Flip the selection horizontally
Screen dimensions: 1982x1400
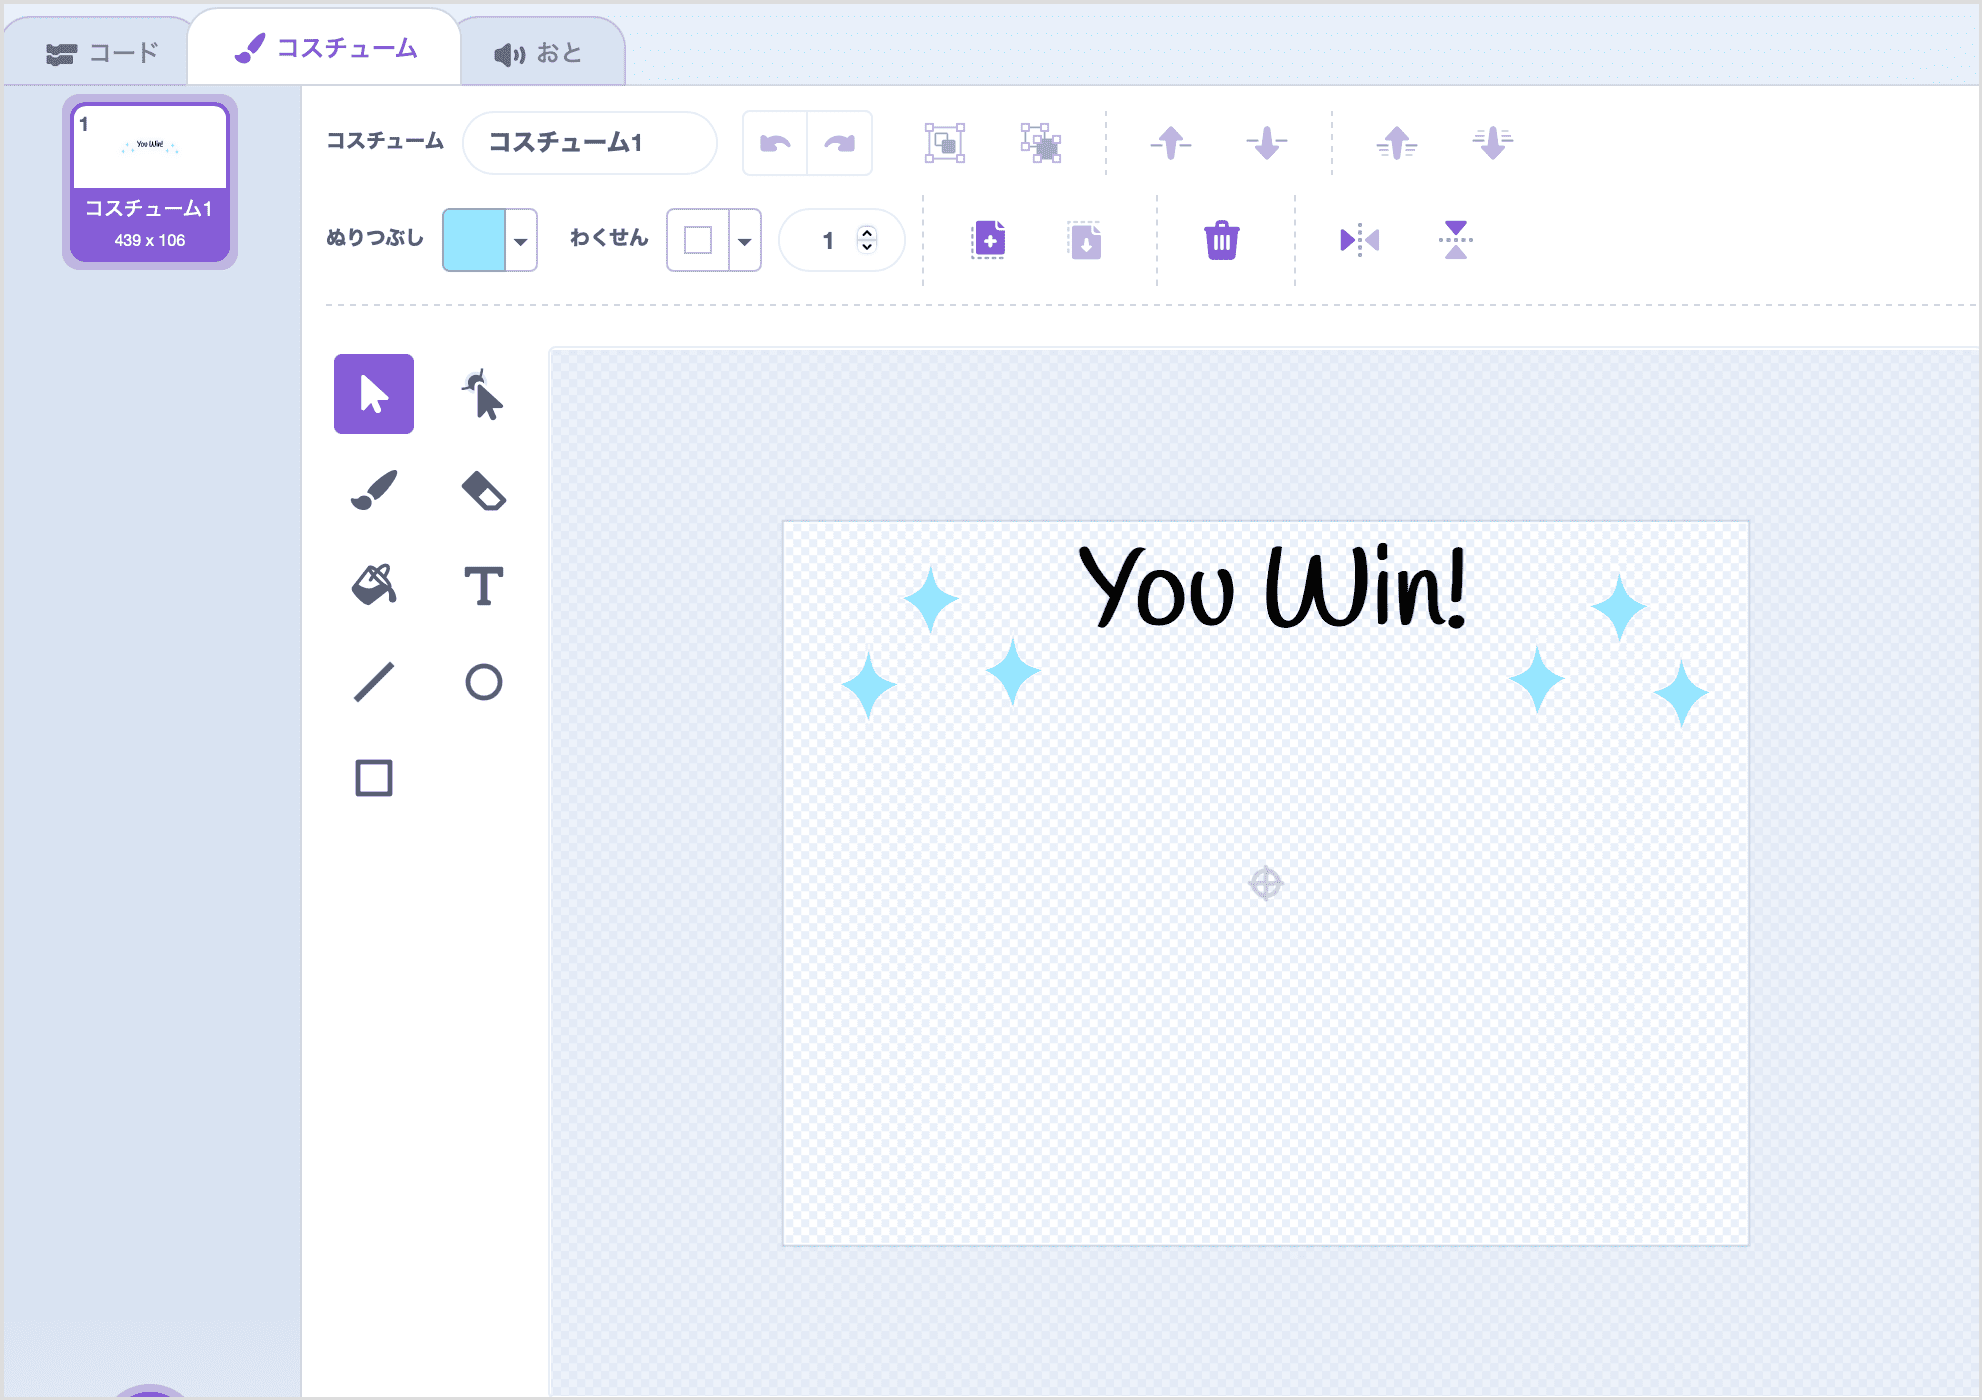click(x=1359, y=240)
